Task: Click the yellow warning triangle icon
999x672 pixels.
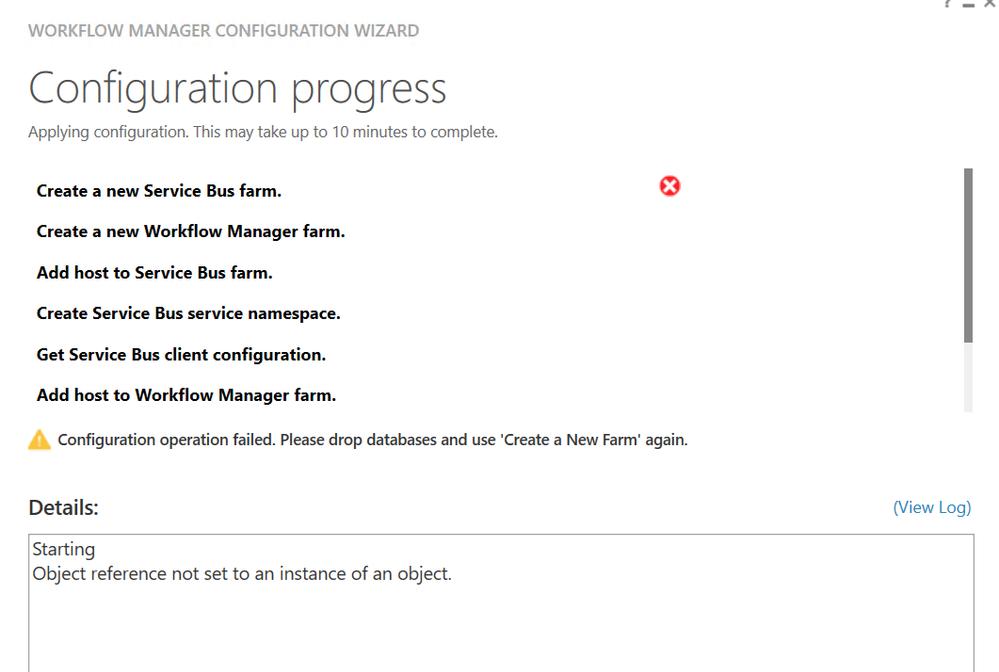Action: tap(39, 439)
